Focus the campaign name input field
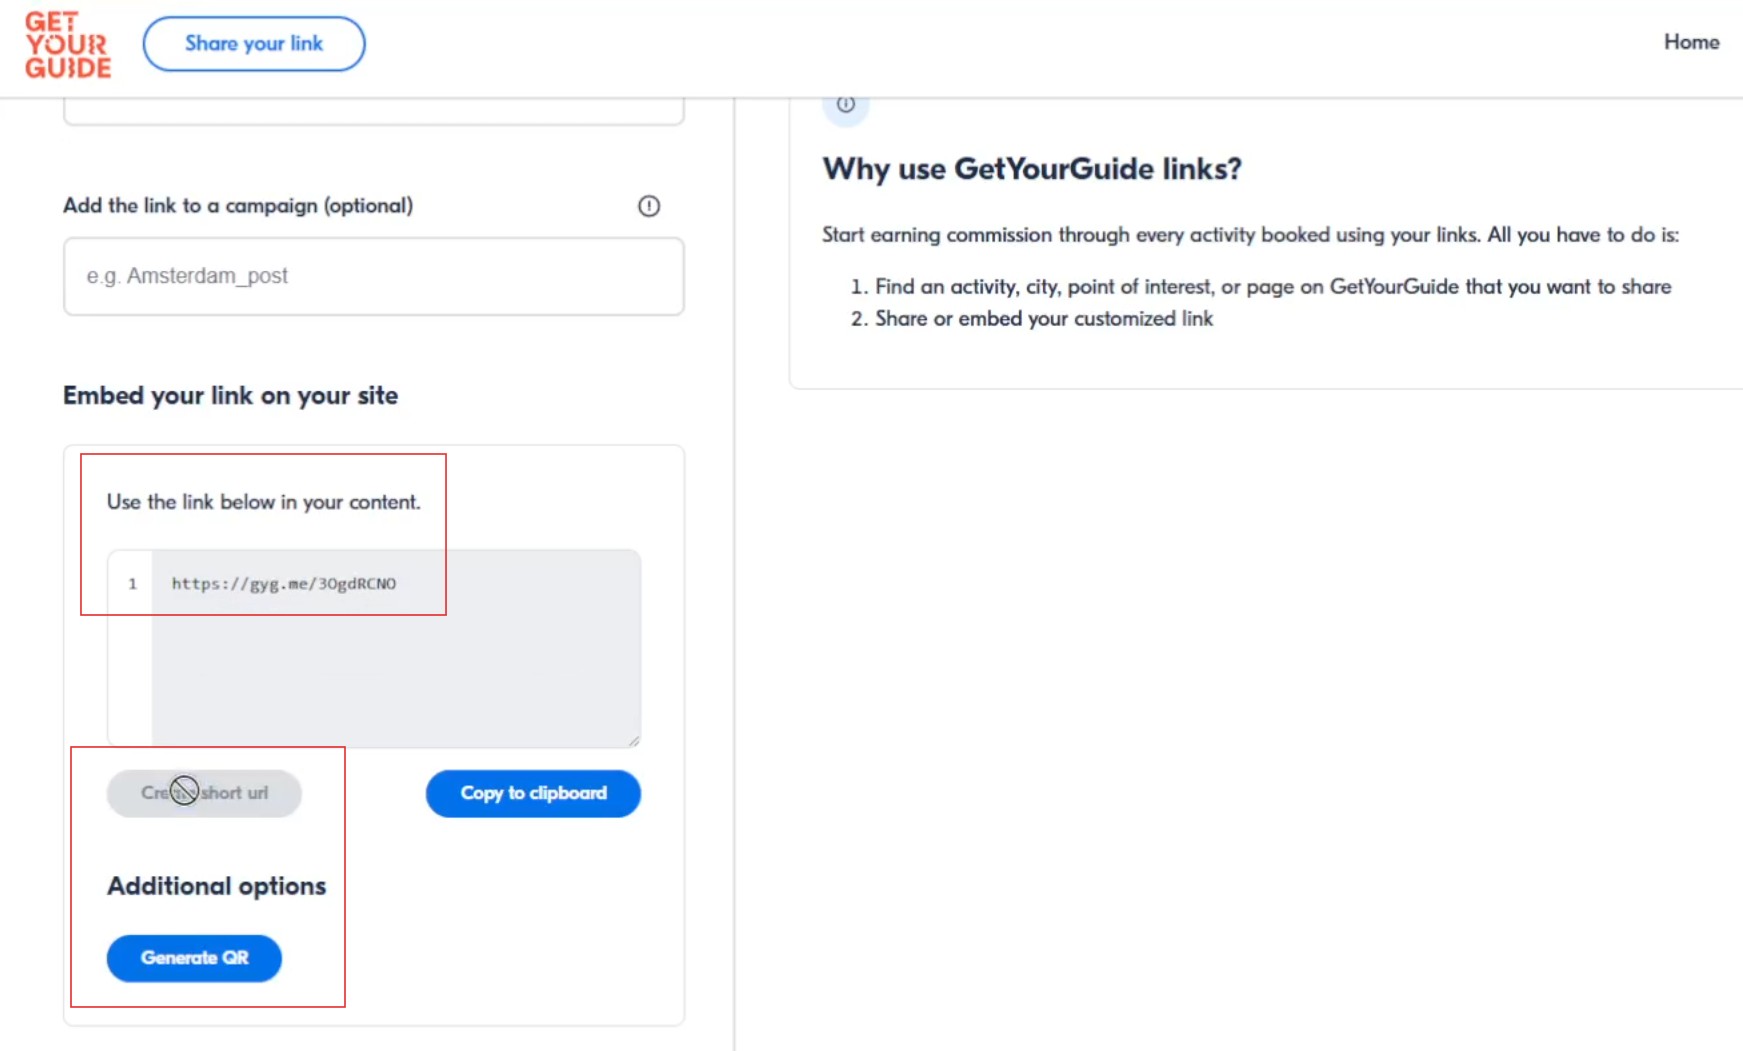The image size is (1743, 1051). [x=373, y=276]
